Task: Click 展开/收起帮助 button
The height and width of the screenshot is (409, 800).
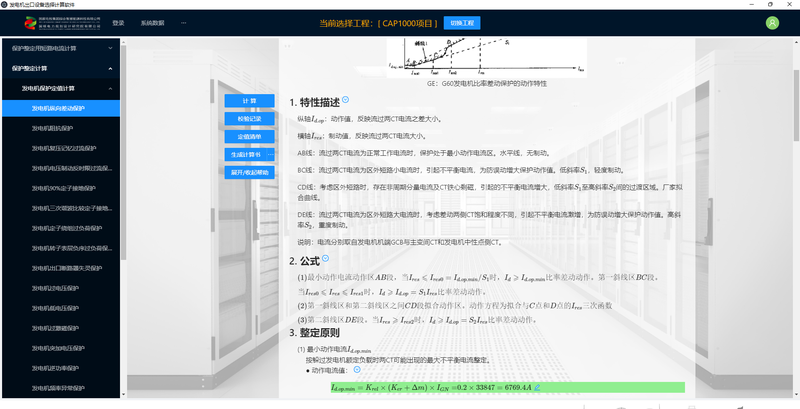Action: [x=249, y=172]
